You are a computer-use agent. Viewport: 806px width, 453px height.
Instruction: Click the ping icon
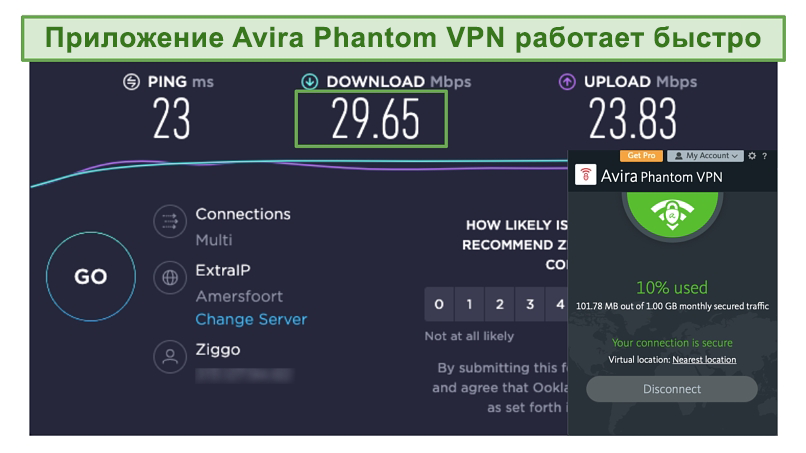tap(132, 82)
